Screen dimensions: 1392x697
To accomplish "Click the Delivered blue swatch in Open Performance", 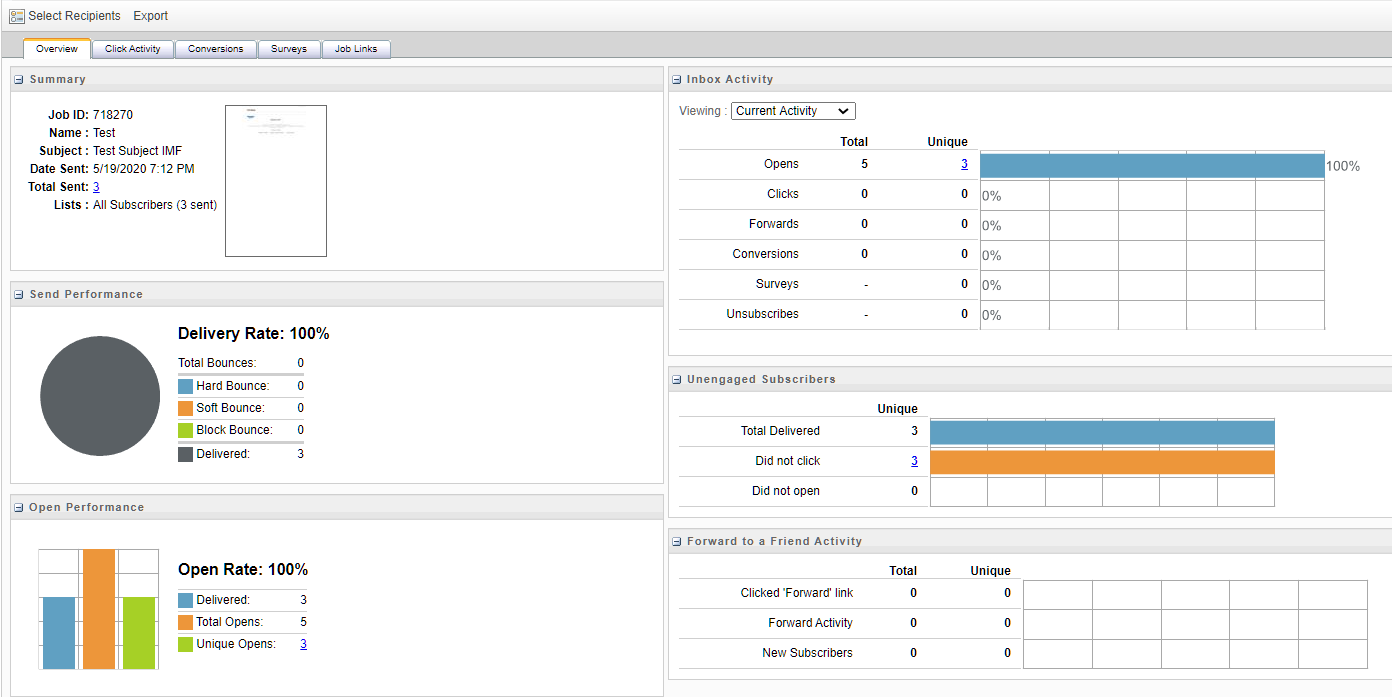I will coord(185,600).
